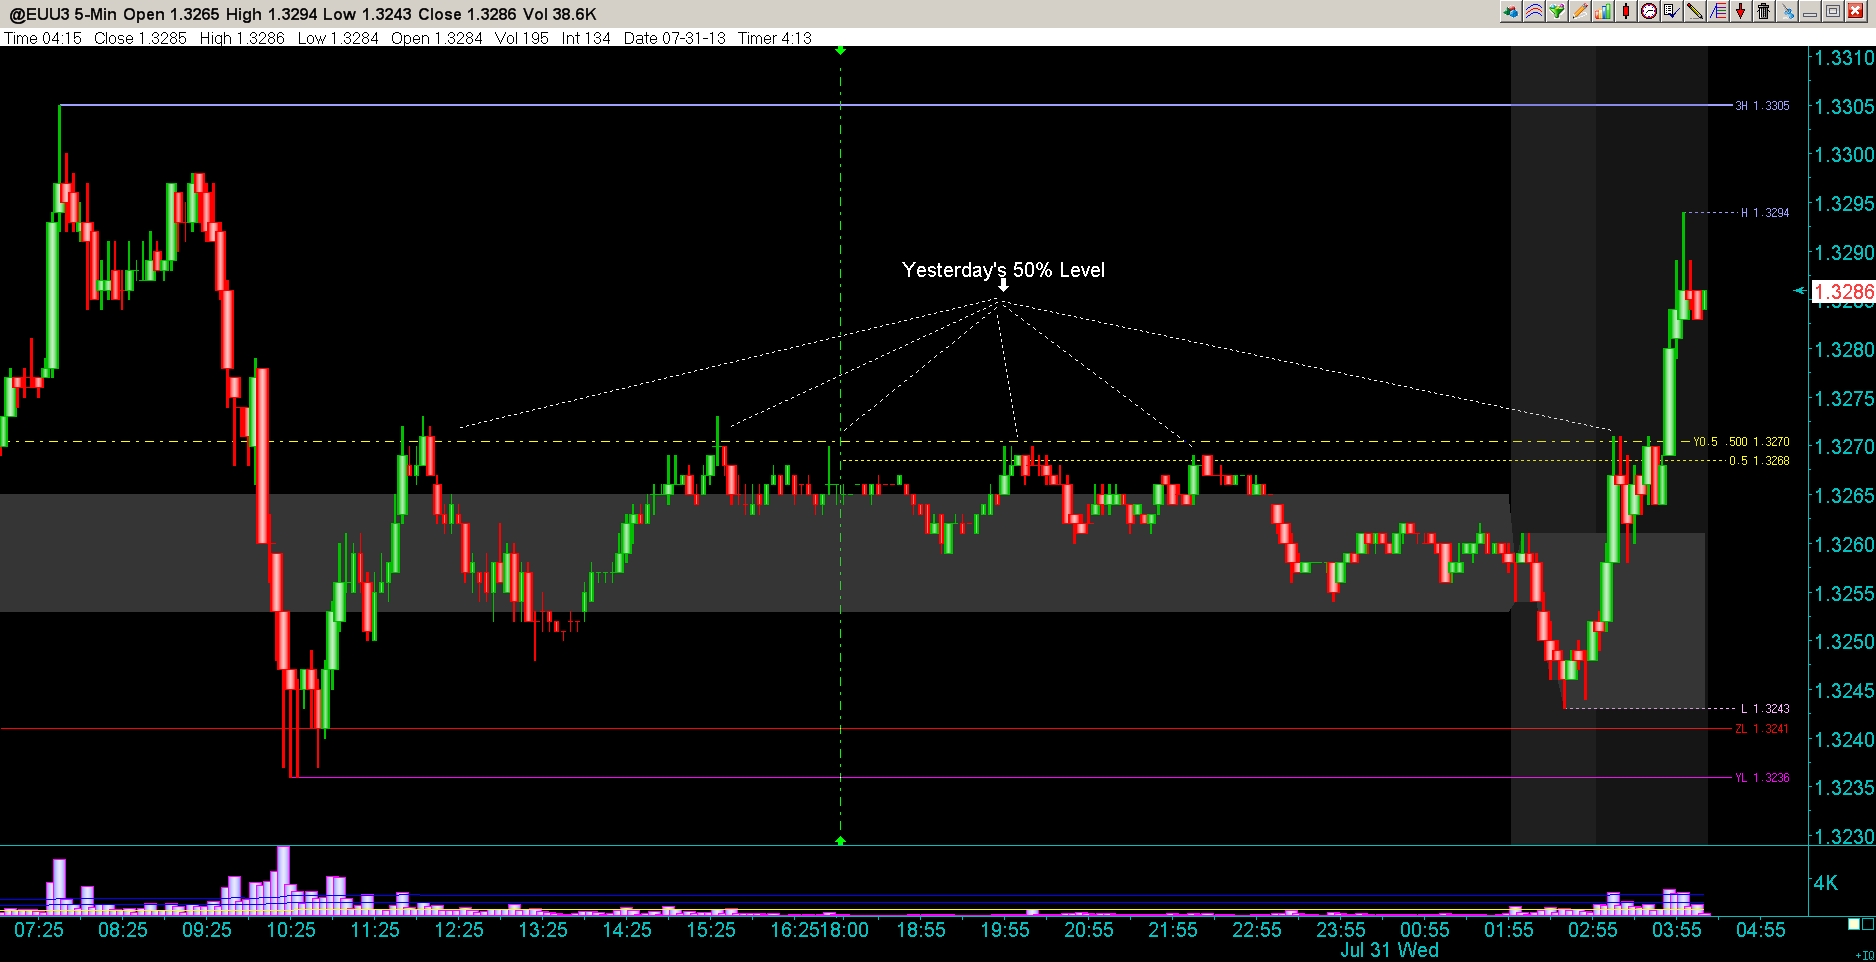Click the '3H 1.3305' line label
The image size is (1876, 962).
coord(1762,106)
